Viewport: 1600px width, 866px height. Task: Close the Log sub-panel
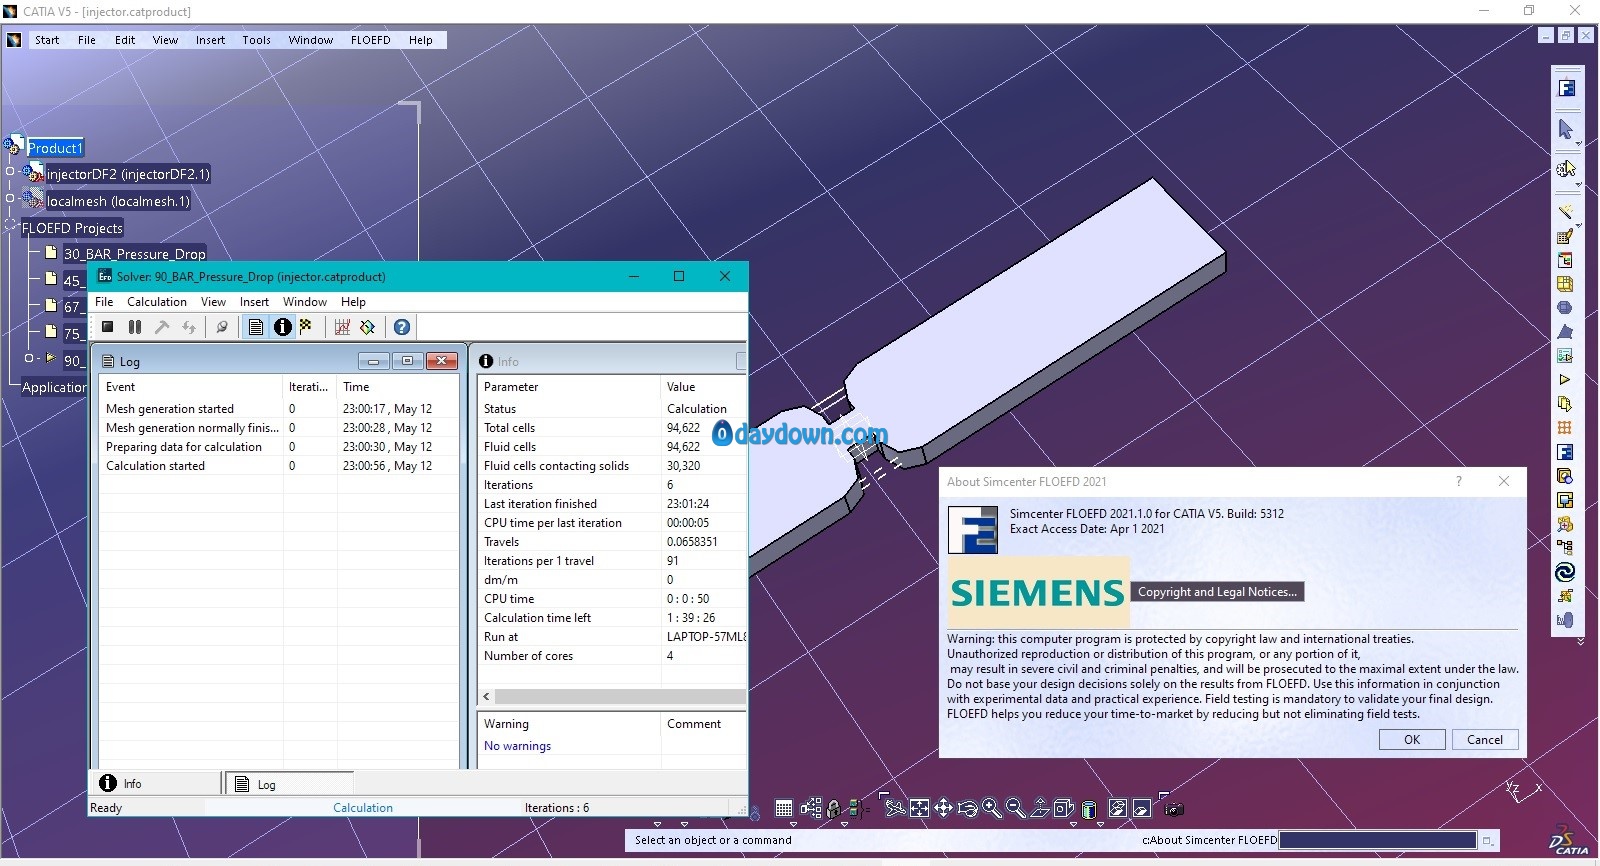tap(441, 361)
